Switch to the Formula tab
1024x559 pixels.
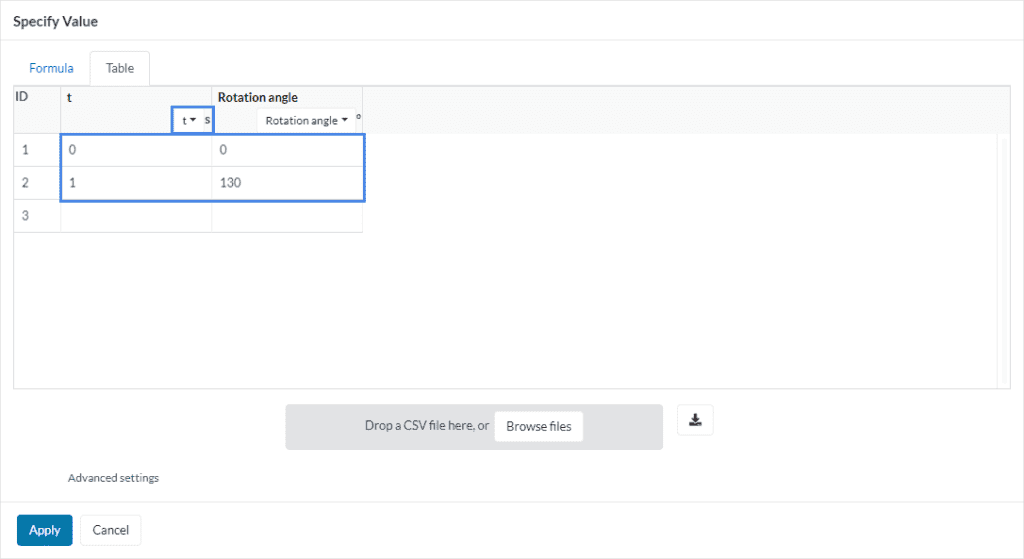pyautogui.click(x=51, y=68)
